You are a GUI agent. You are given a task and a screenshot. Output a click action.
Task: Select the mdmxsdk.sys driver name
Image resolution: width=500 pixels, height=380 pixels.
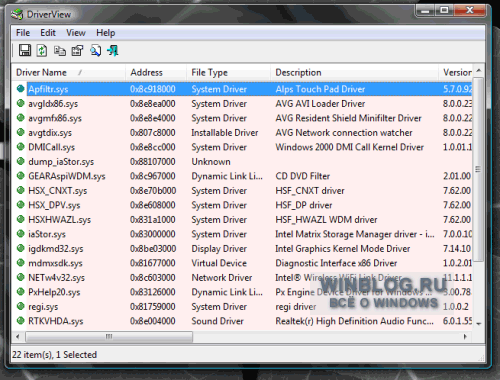pos(55,263)
